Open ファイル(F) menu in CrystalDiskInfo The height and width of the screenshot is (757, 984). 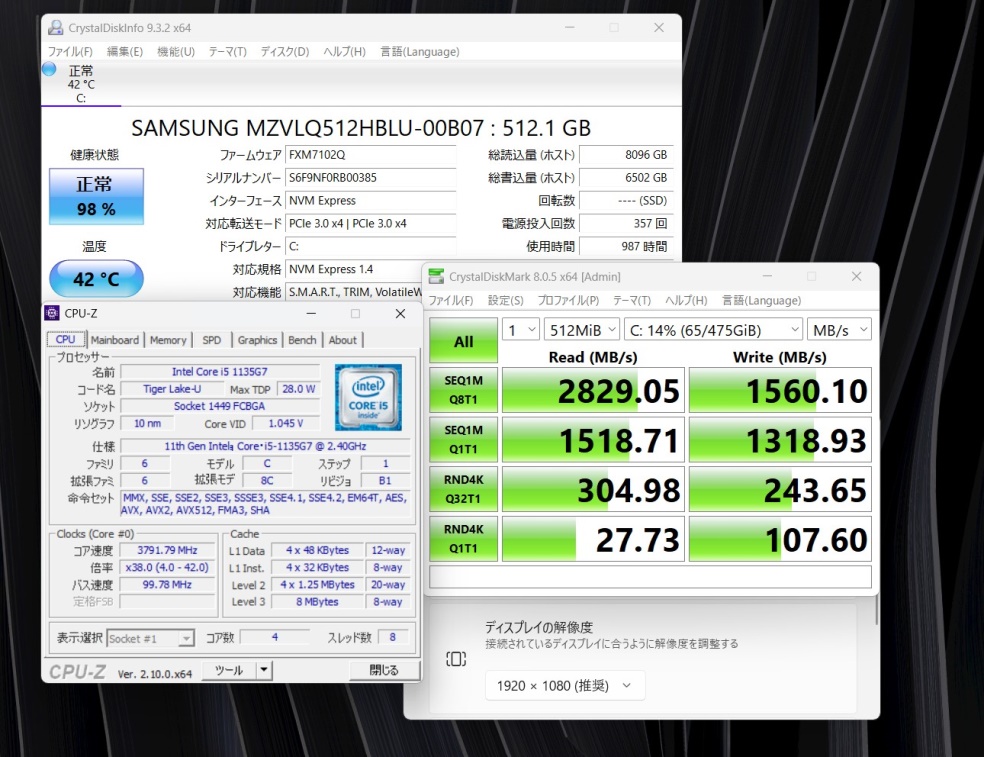(70, 51)
